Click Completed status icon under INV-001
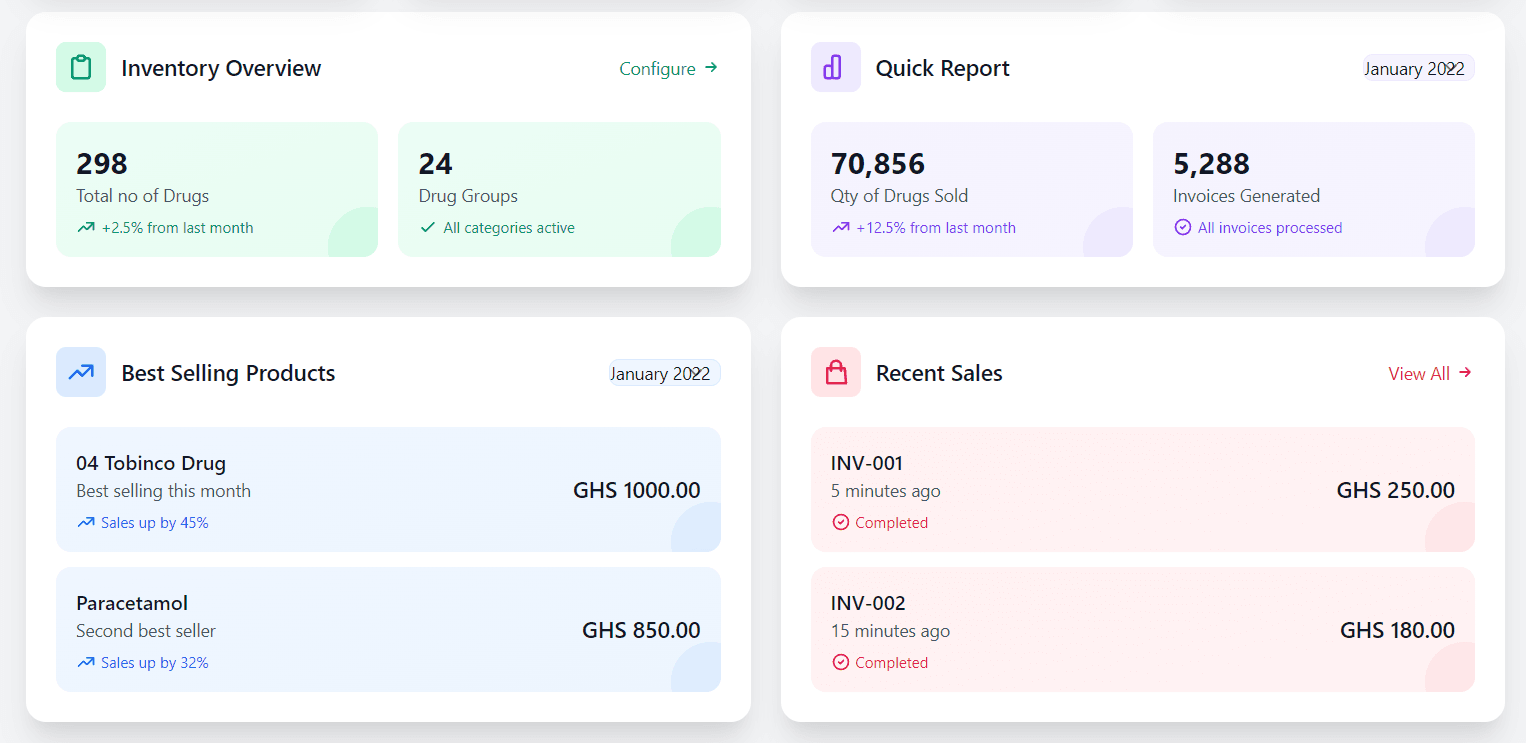1526x743 pixels. tap(840, 523)
